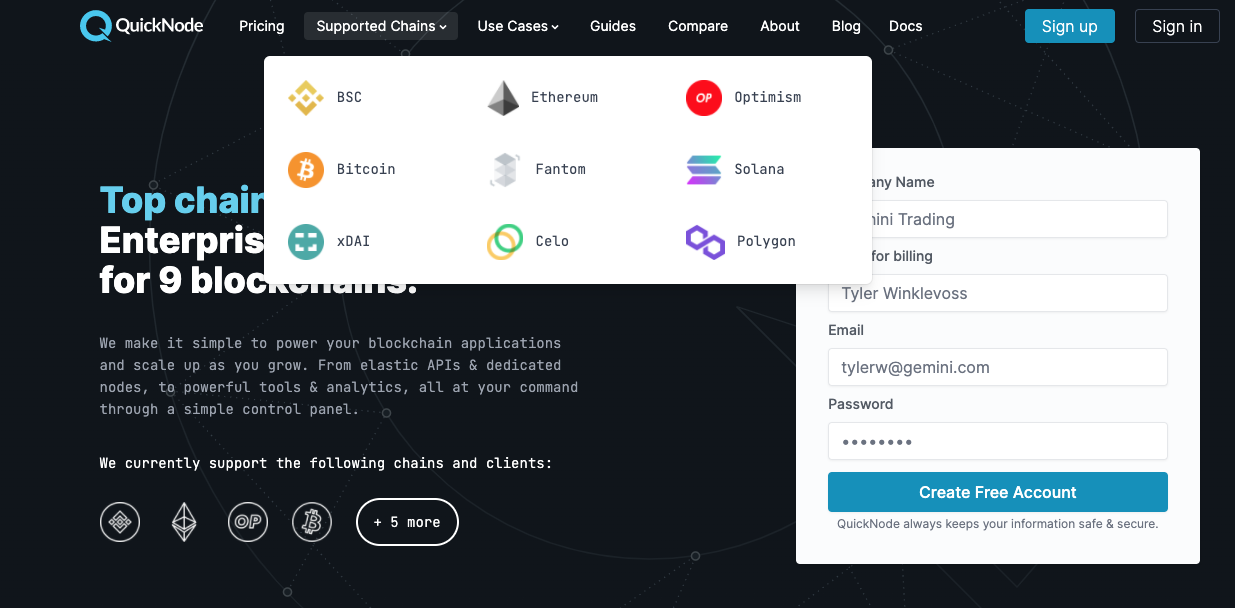
Task: Expand the Use Cases dropdown
Action: [518, 26]
